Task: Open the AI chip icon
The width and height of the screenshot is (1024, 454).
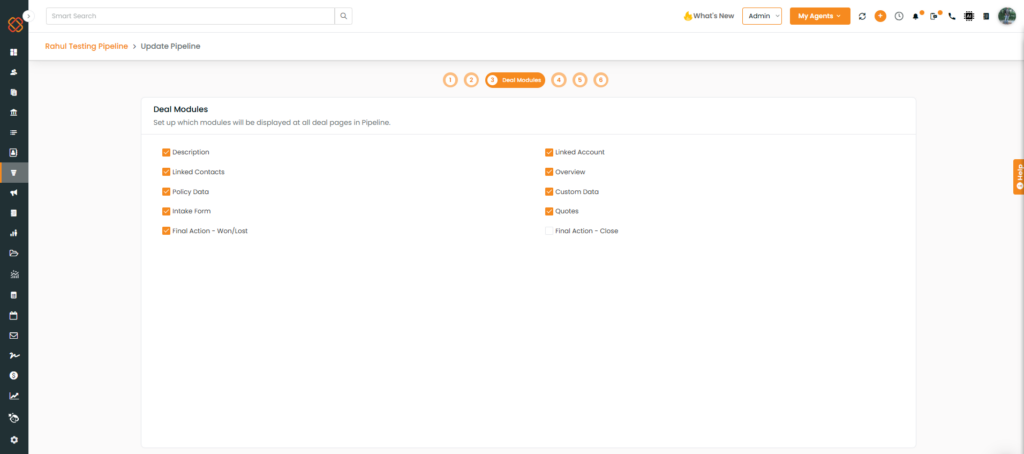Action: point(968,16)
